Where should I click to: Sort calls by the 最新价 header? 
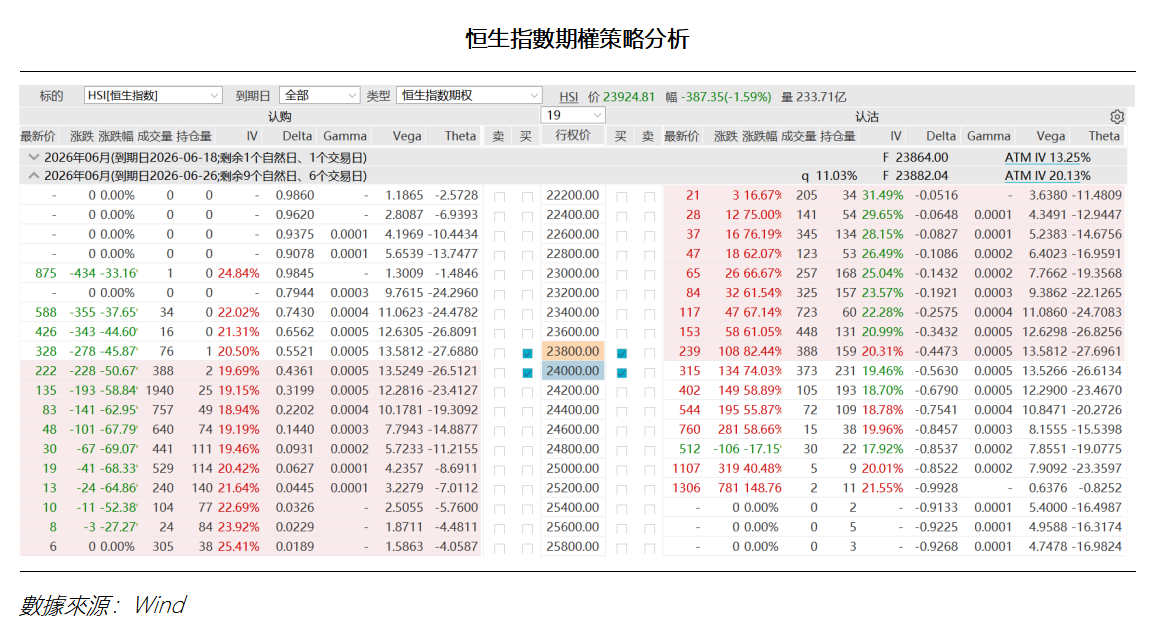pyautogui.click(x=38, y=136)
